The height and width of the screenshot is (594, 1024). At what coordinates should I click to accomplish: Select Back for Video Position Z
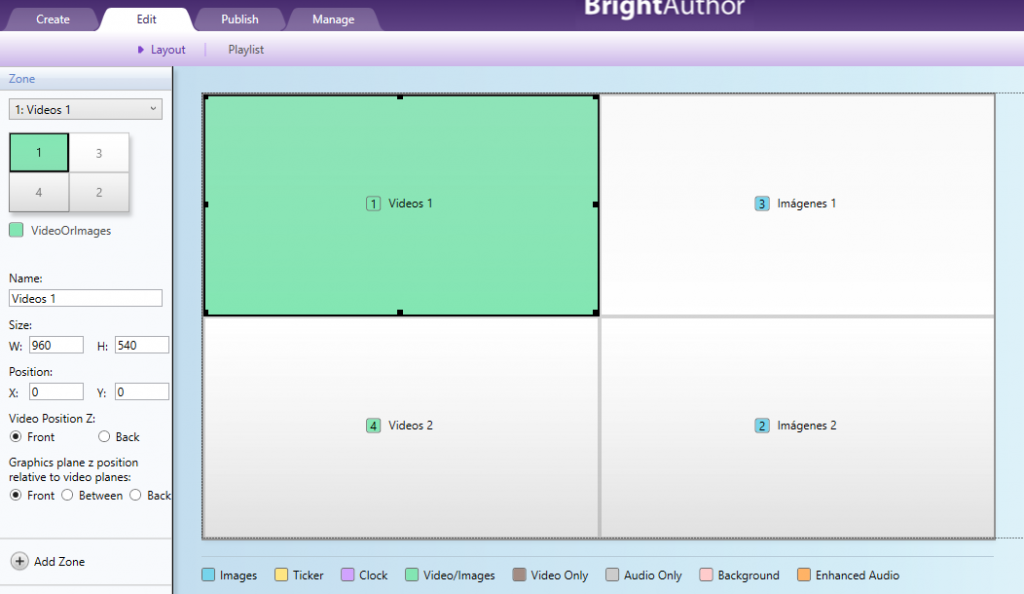[x=104, y=437]
